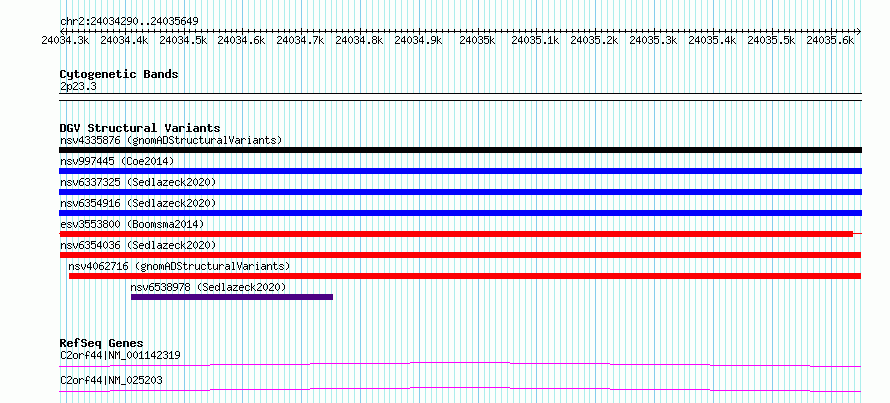Open nsv6337325 (Sedlazeck2020) label
This screenshot has height=403, width=890.
pos(138,182)
